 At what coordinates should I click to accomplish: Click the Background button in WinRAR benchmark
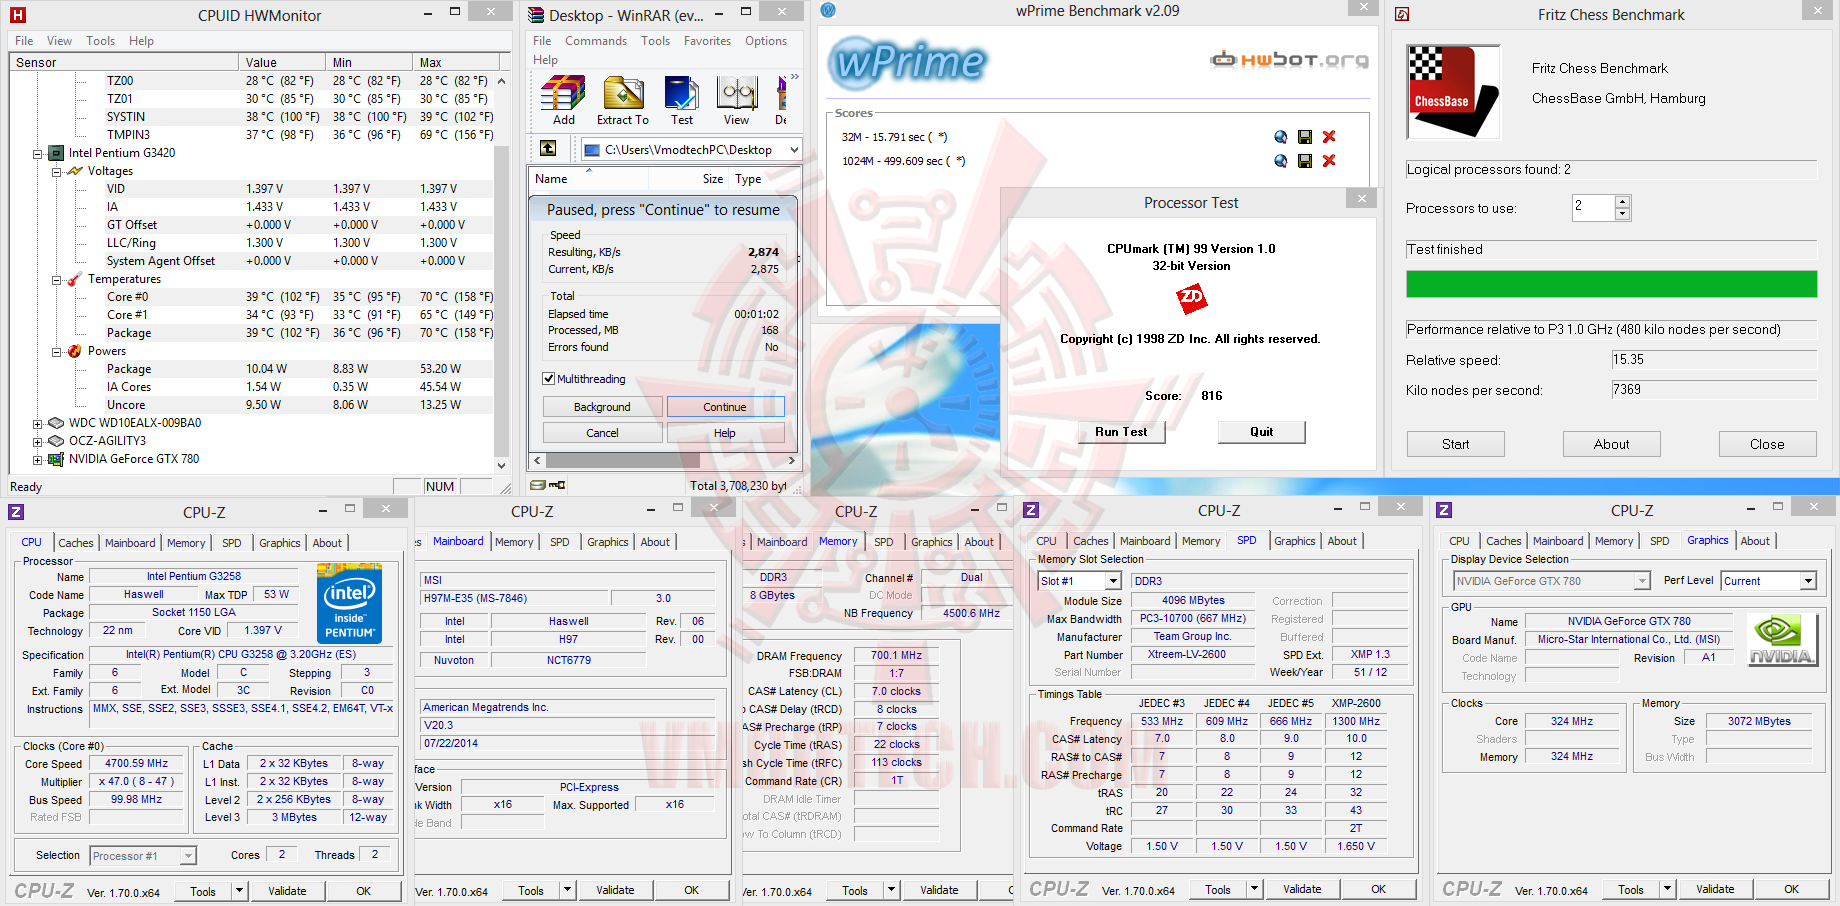point(602,407)
